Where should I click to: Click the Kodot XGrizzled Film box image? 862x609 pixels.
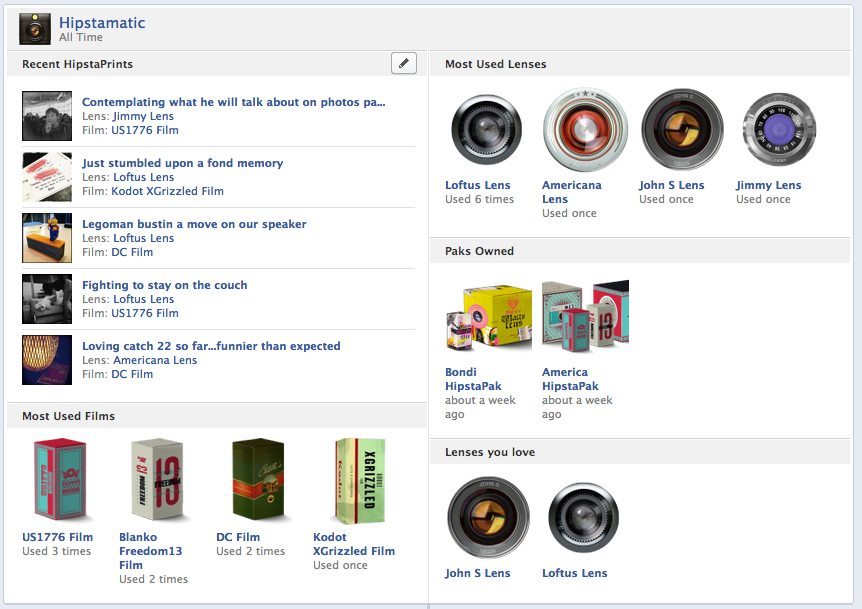360,480
